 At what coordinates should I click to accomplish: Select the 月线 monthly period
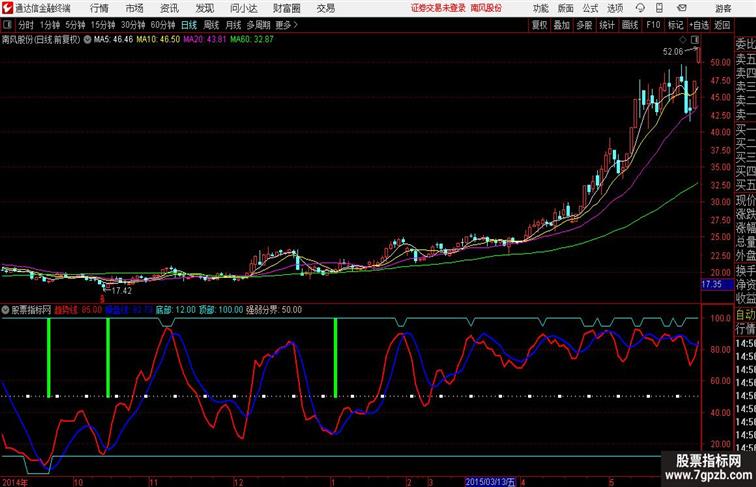233,25
